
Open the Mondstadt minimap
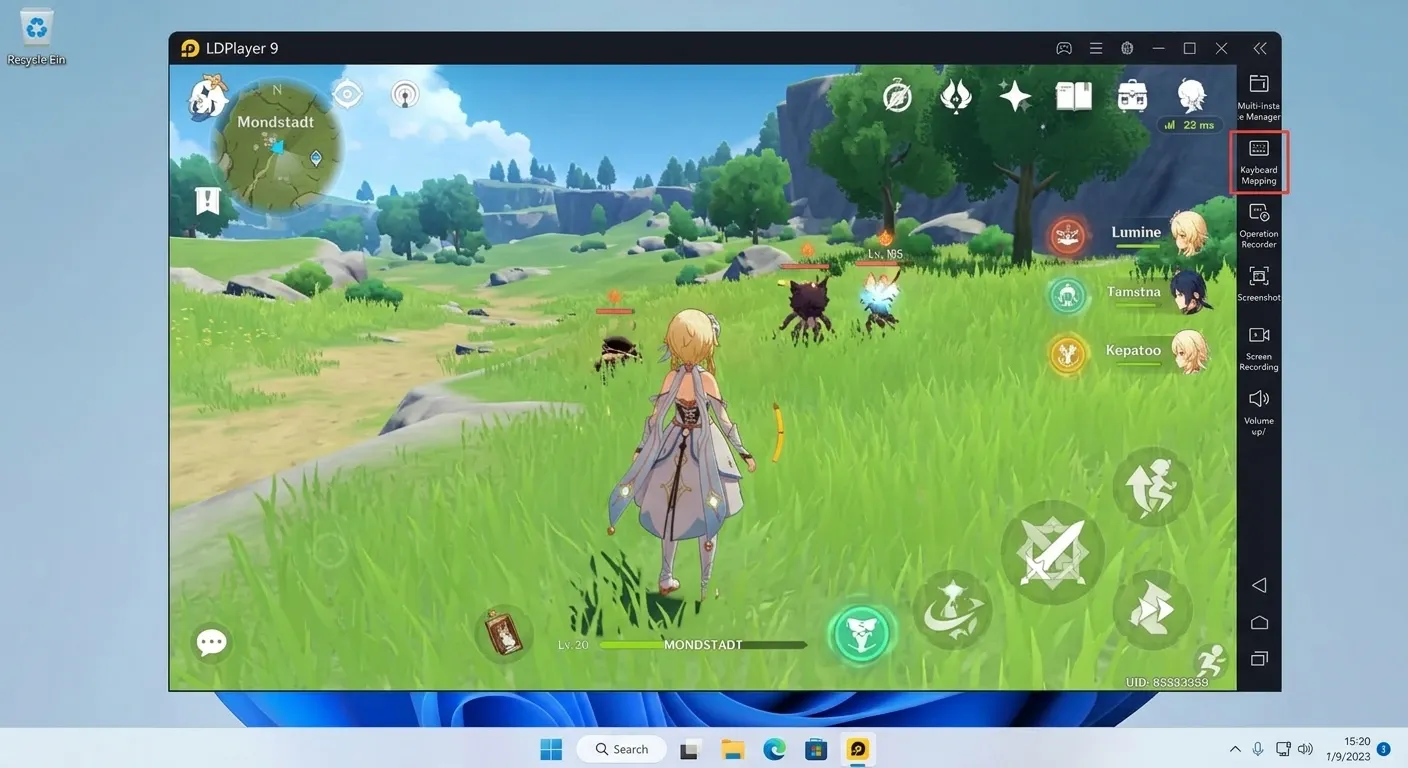pyautogui.click(x=277, y=147)
